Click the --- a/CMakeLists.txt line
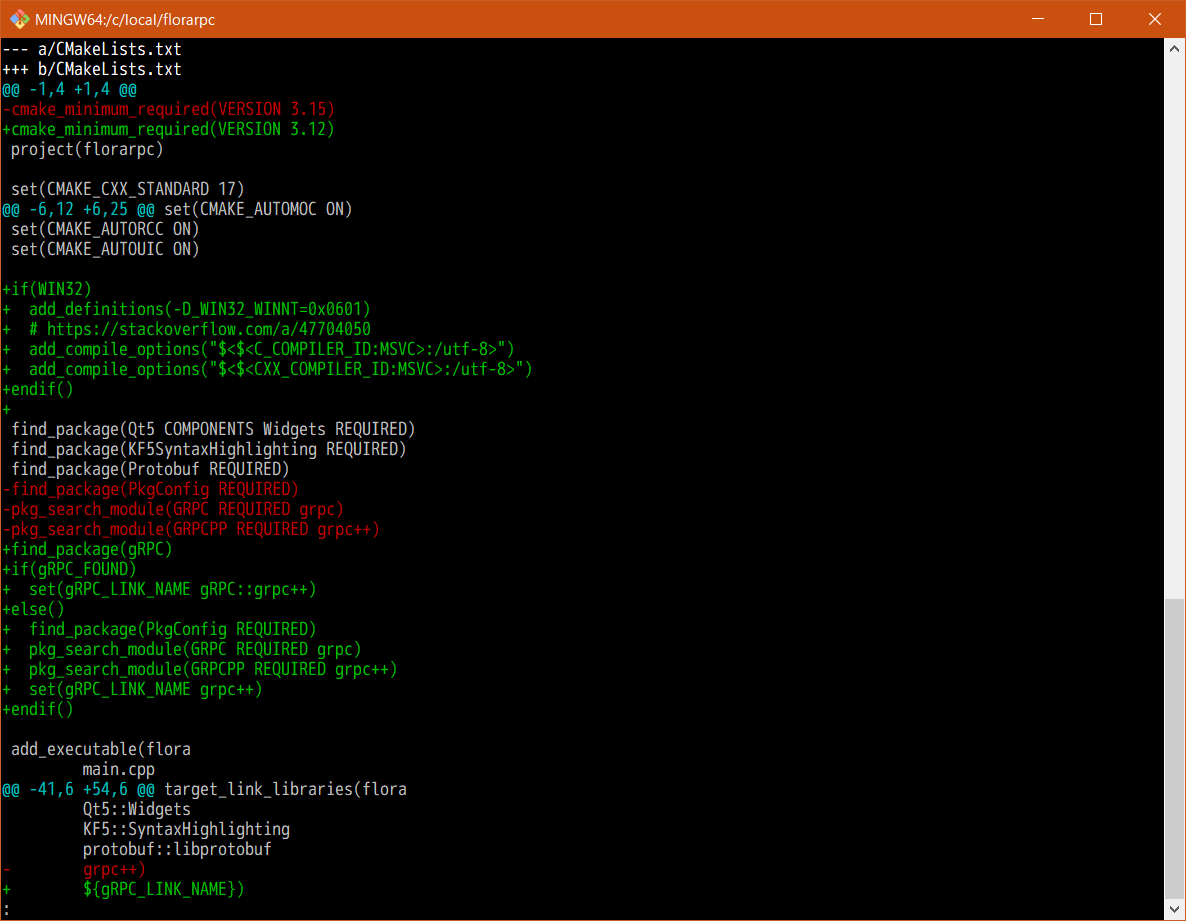Viewport: 1186px width, 921px height. [91, 49]
